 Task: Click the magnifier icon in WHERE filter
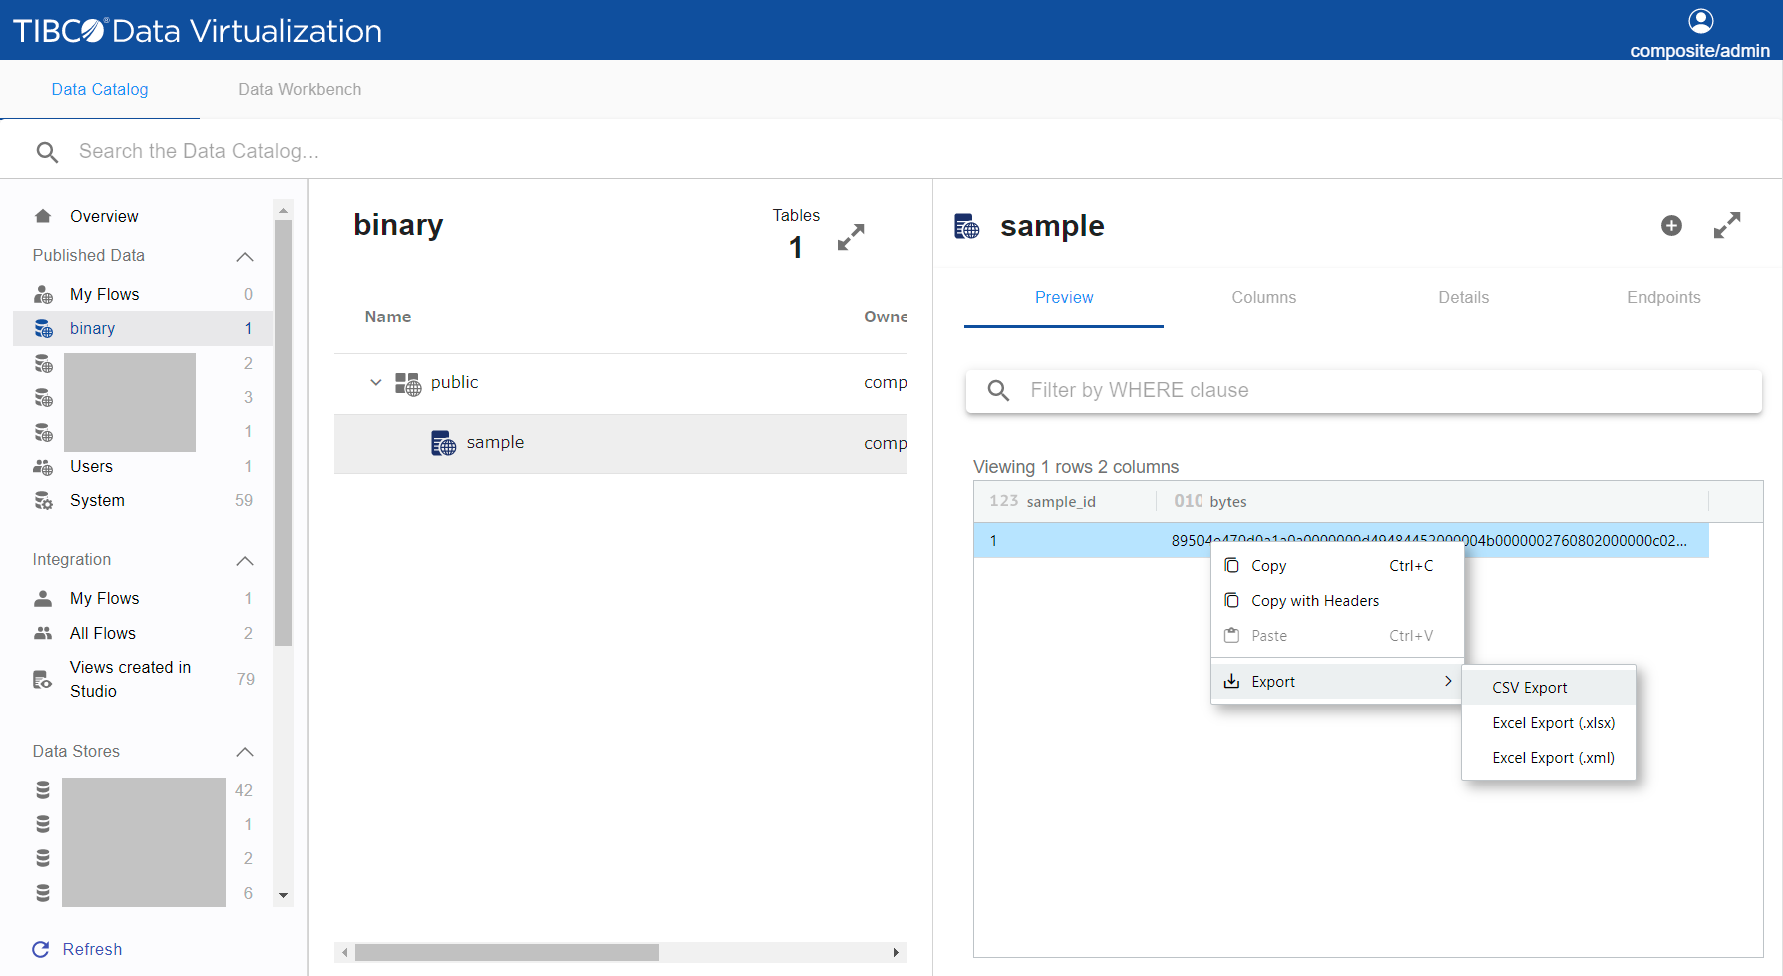[x=998, y=390]
